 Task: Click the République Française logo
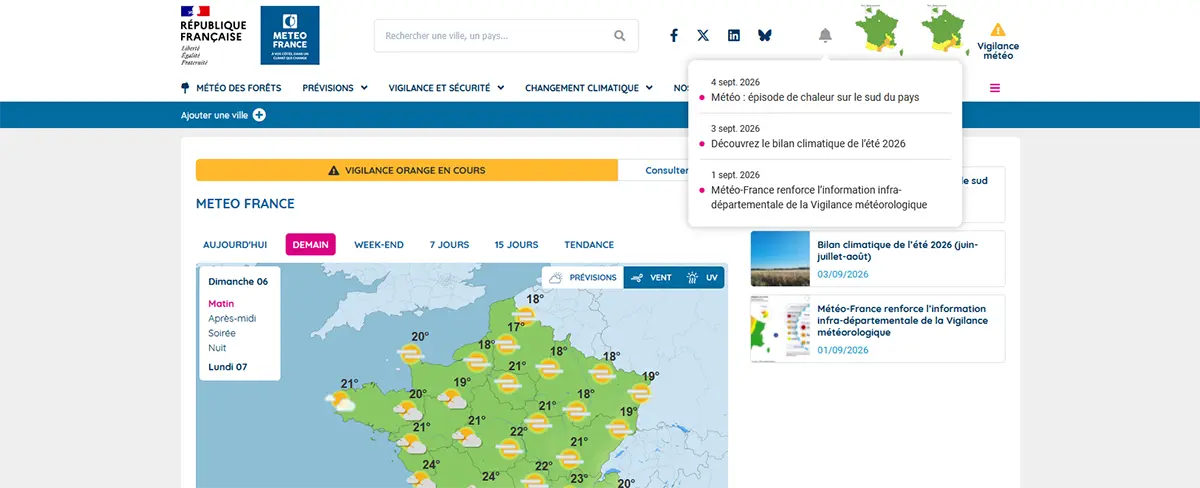click(x=213, y=35)
